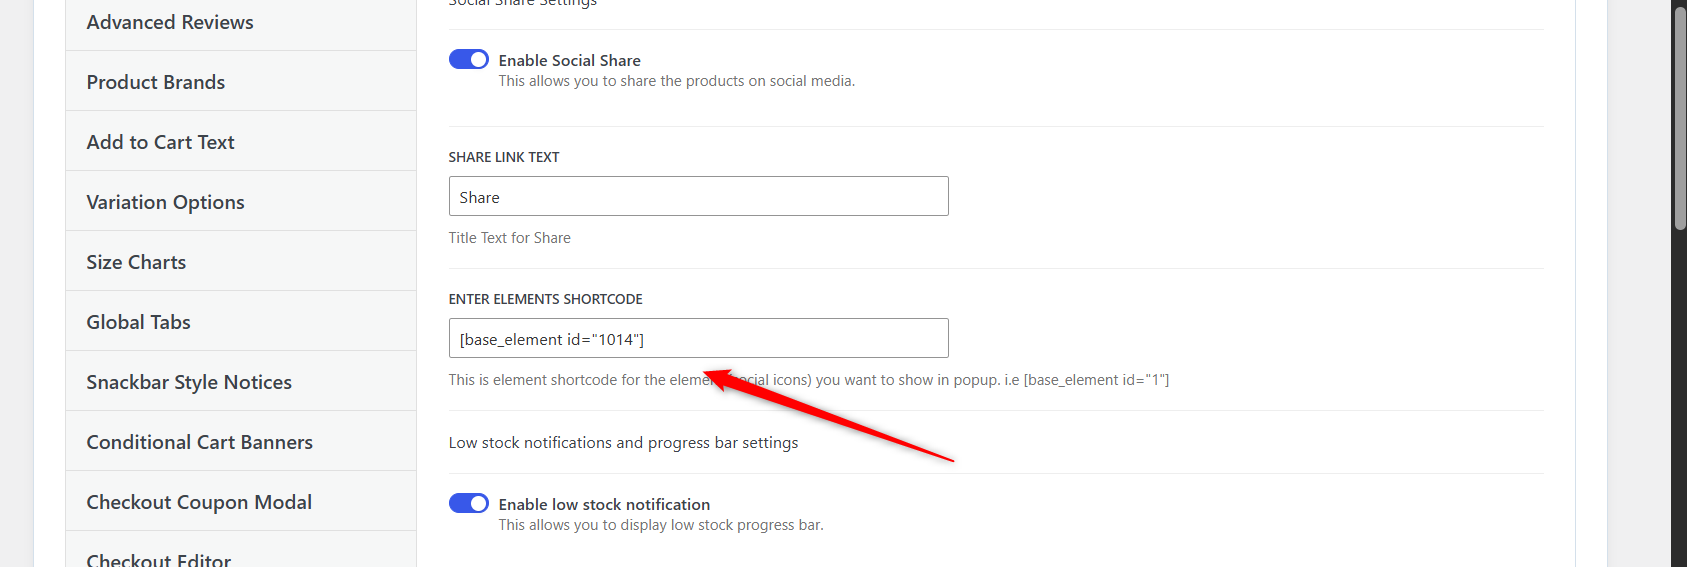This screenshot has height=567, width=1687.
Task: Click the Enable Social Share label text
Action: tap(569, 60)
